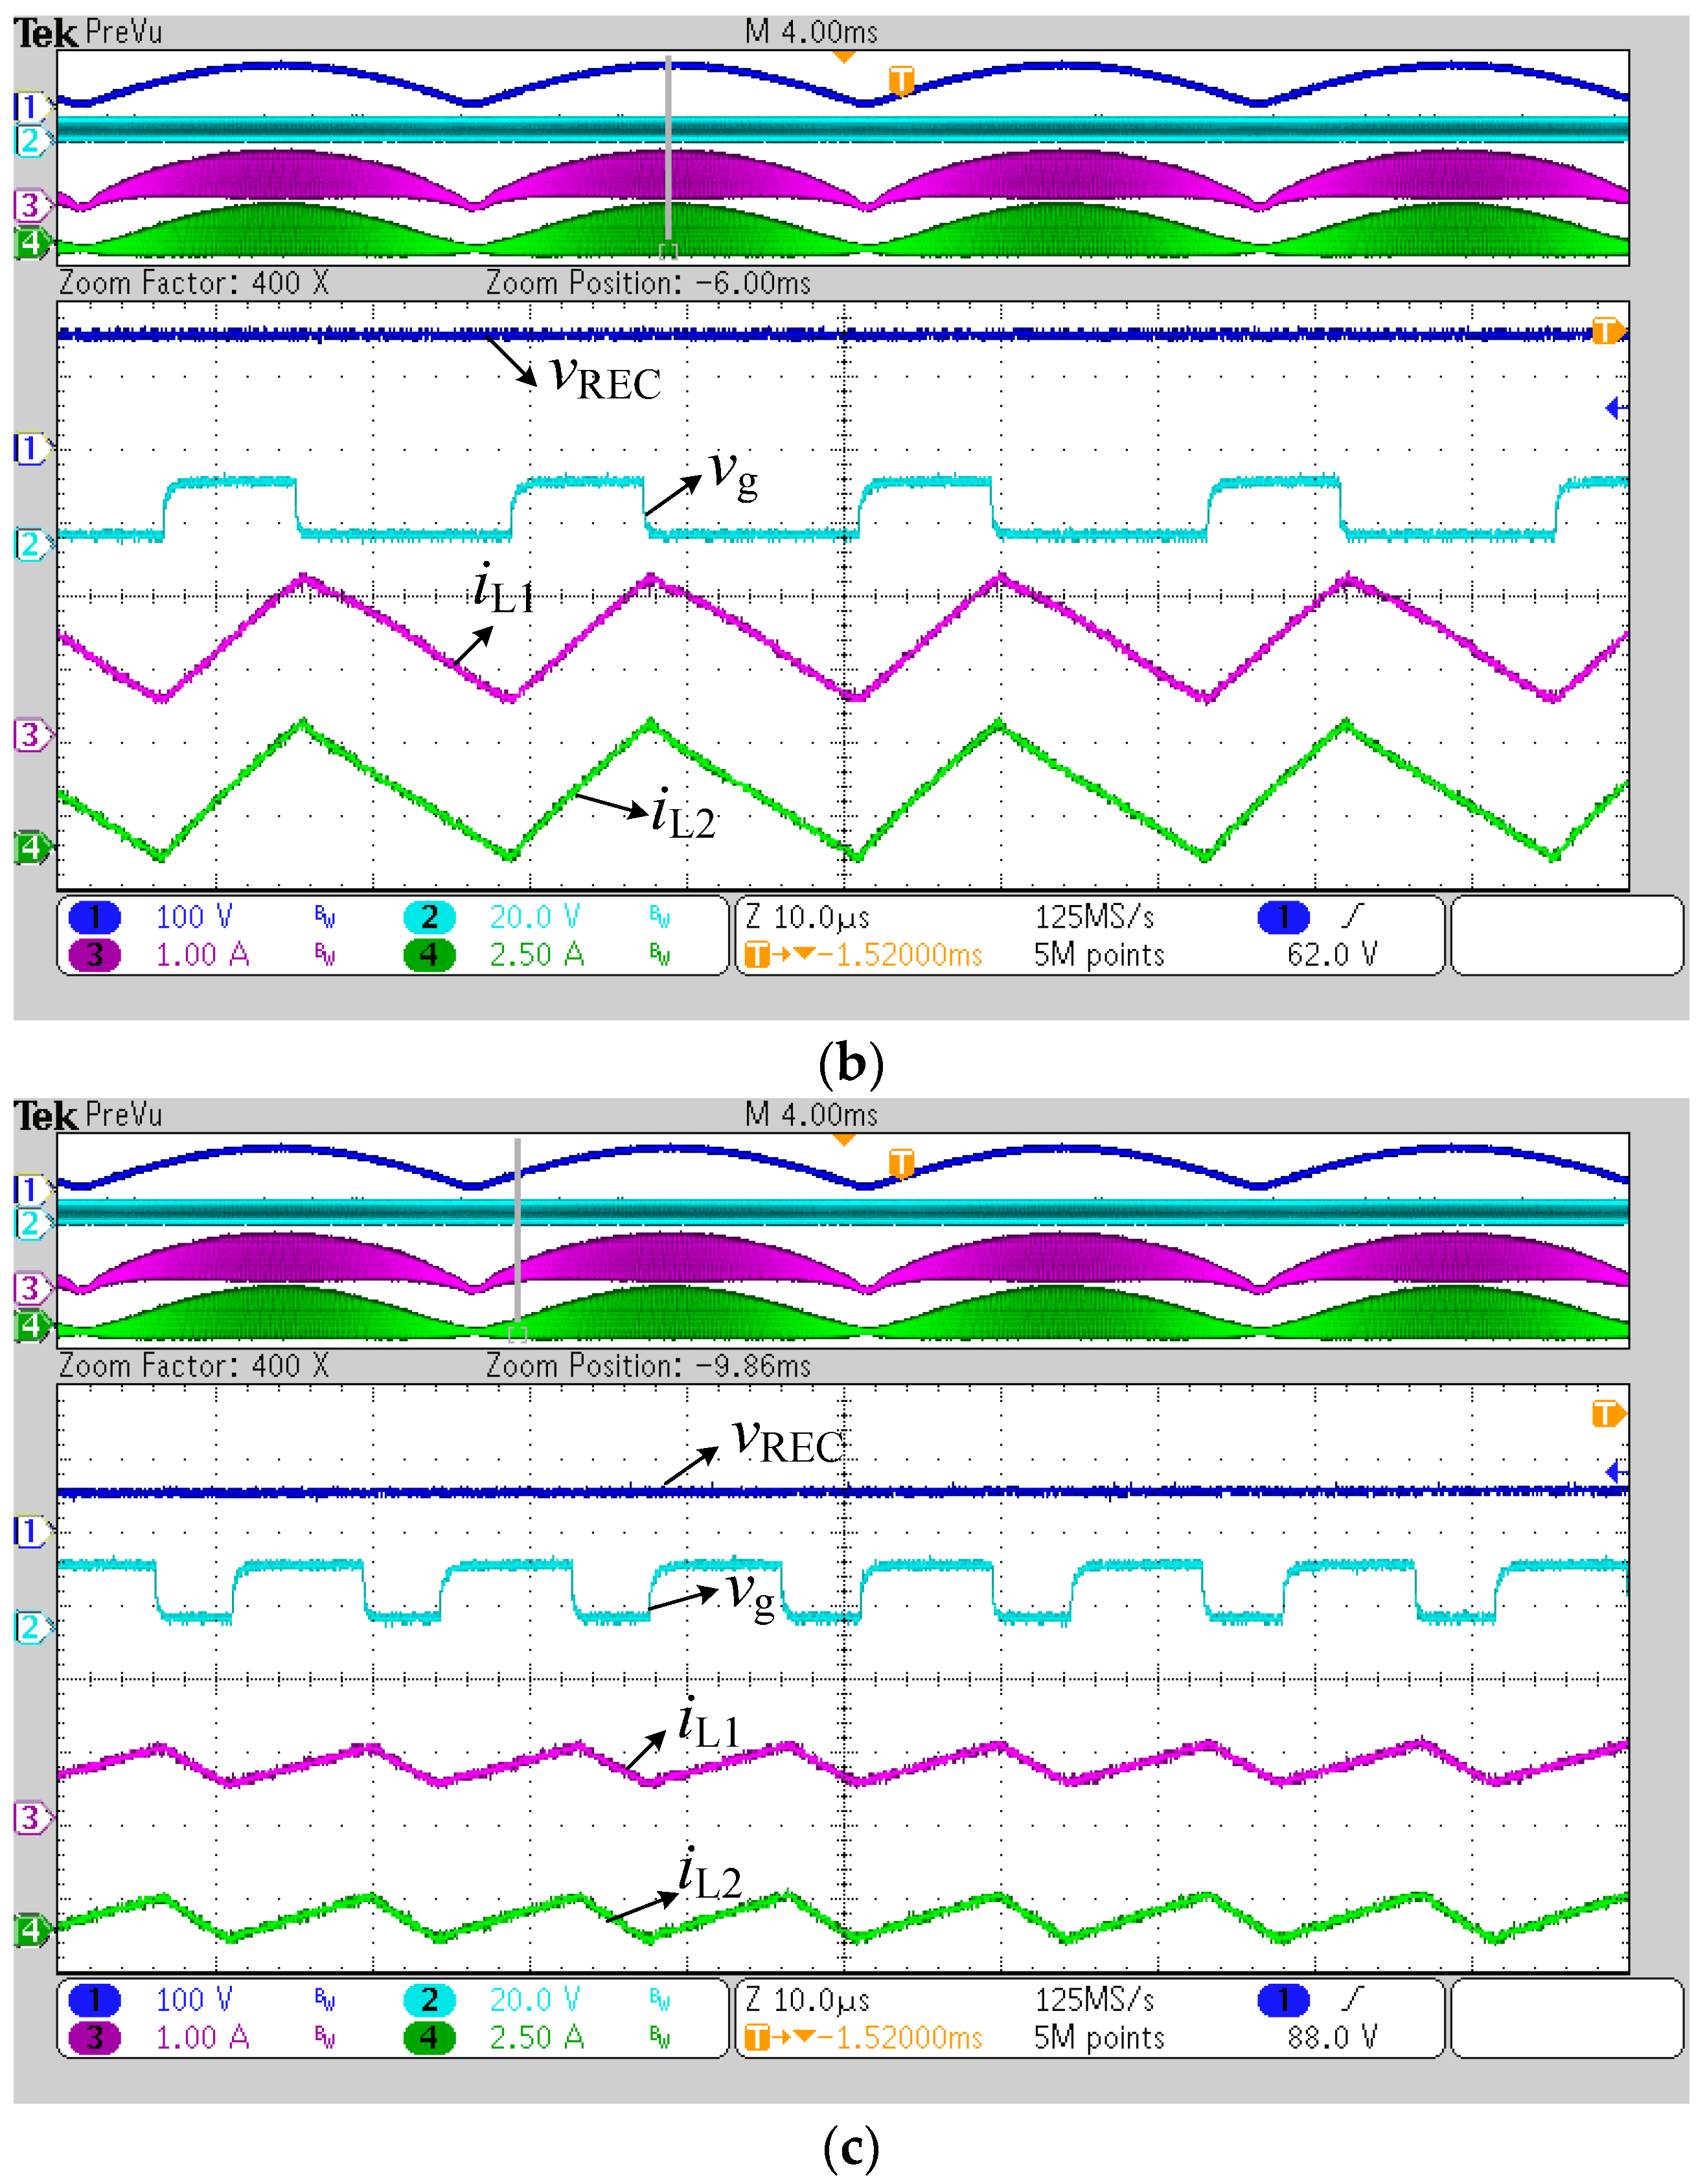
Task: Click the orange T marker in (b) zoom window
Action: coord(1608,331)
